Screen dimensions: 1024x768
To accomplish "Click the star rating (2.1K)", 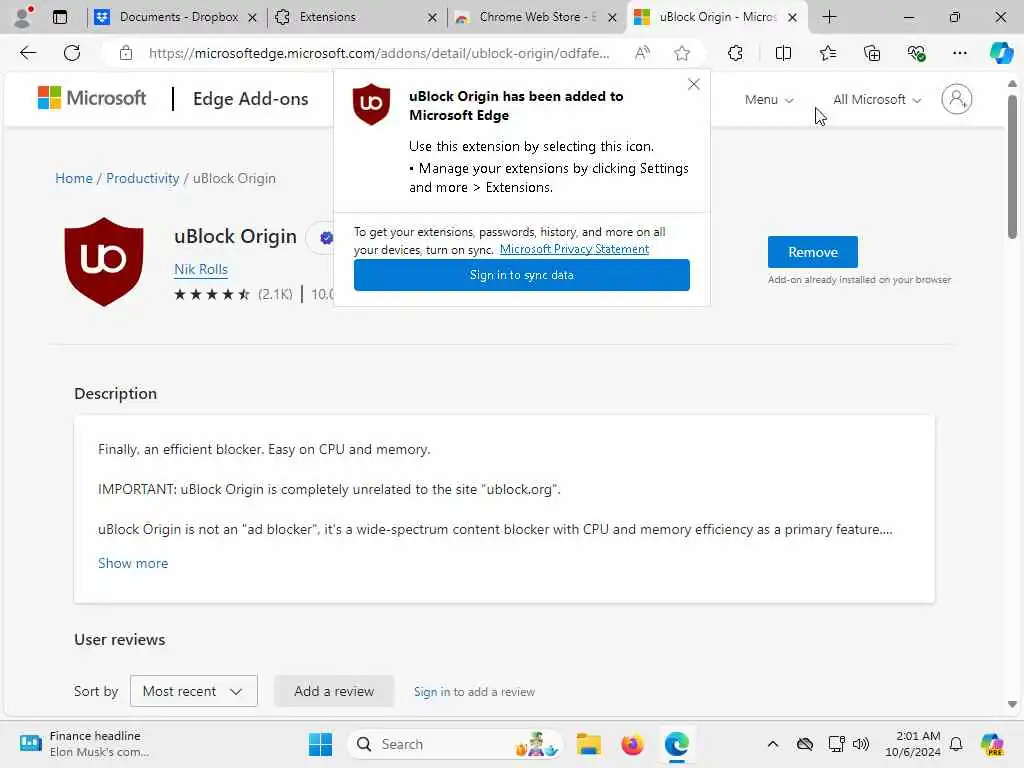I will (233, 294).
